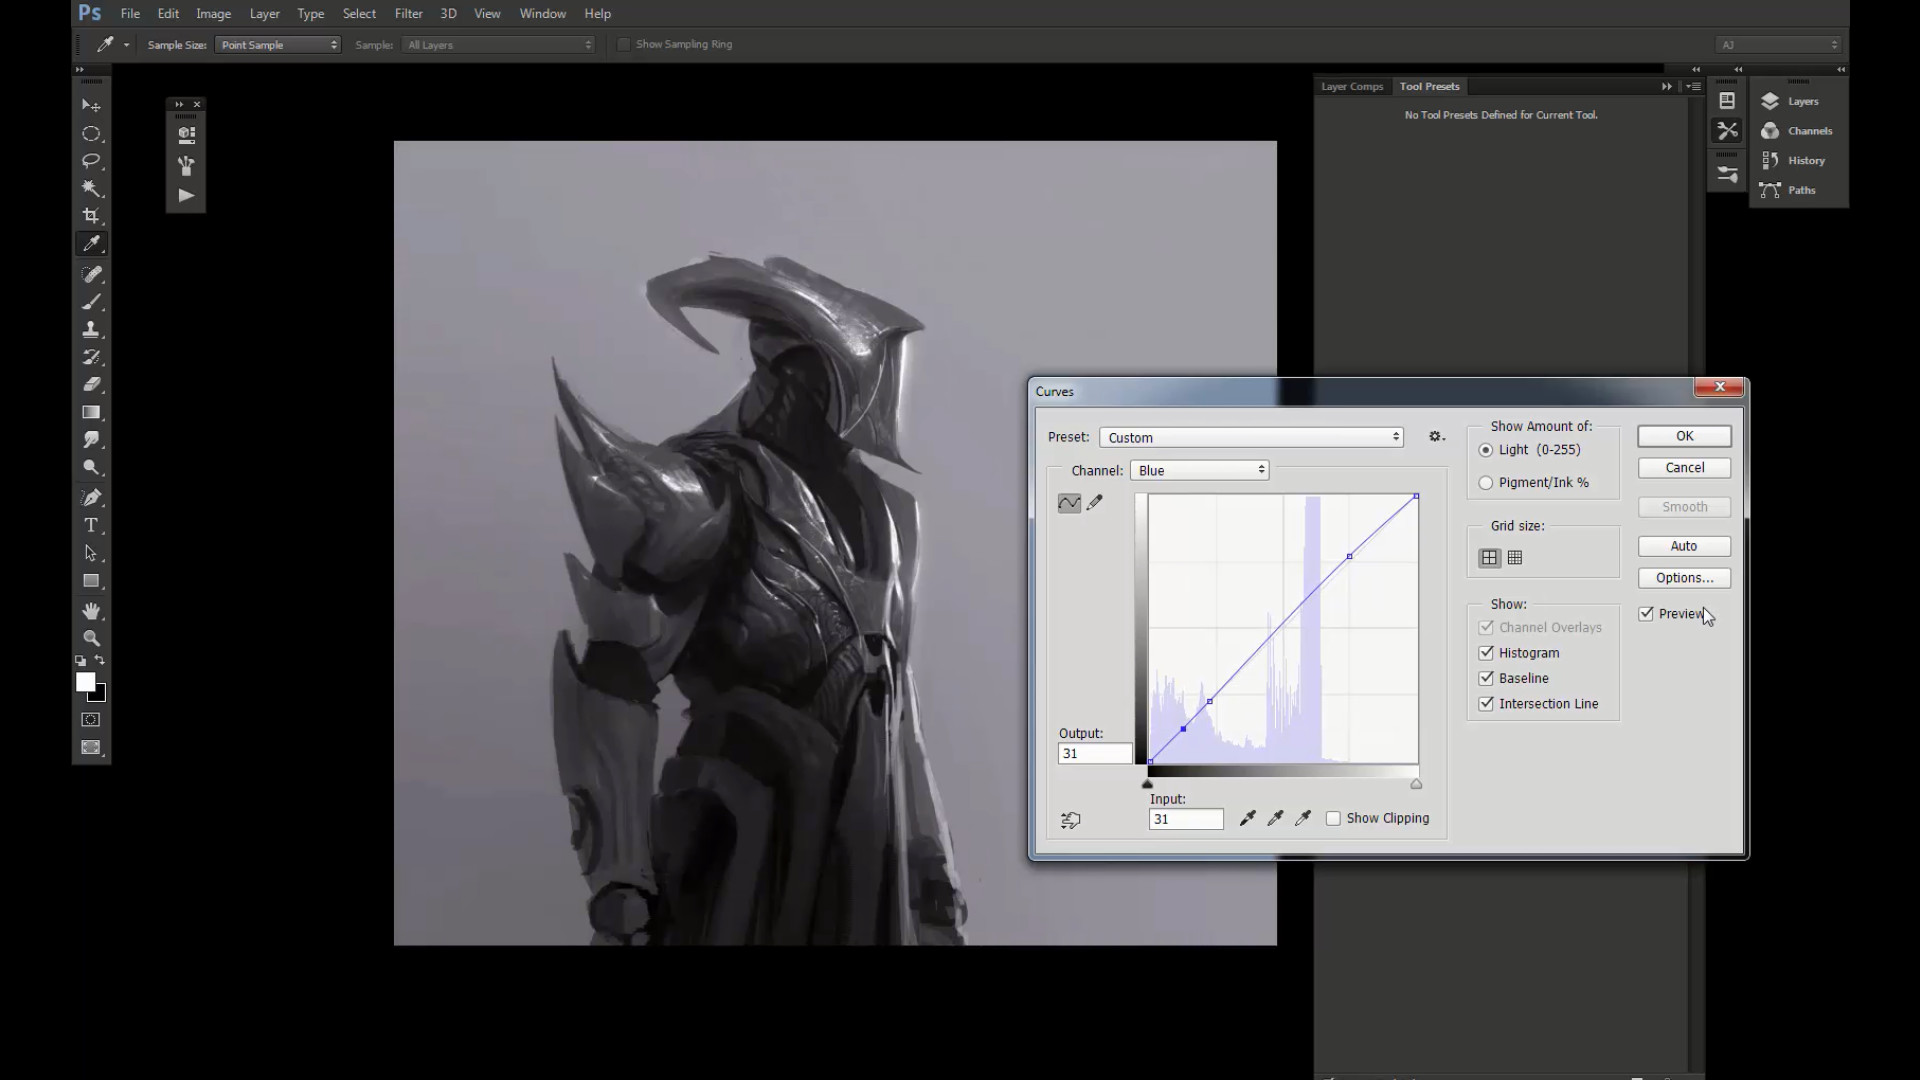Select the Brush tool
The image size is (1920, 1080).
(91, 302)
